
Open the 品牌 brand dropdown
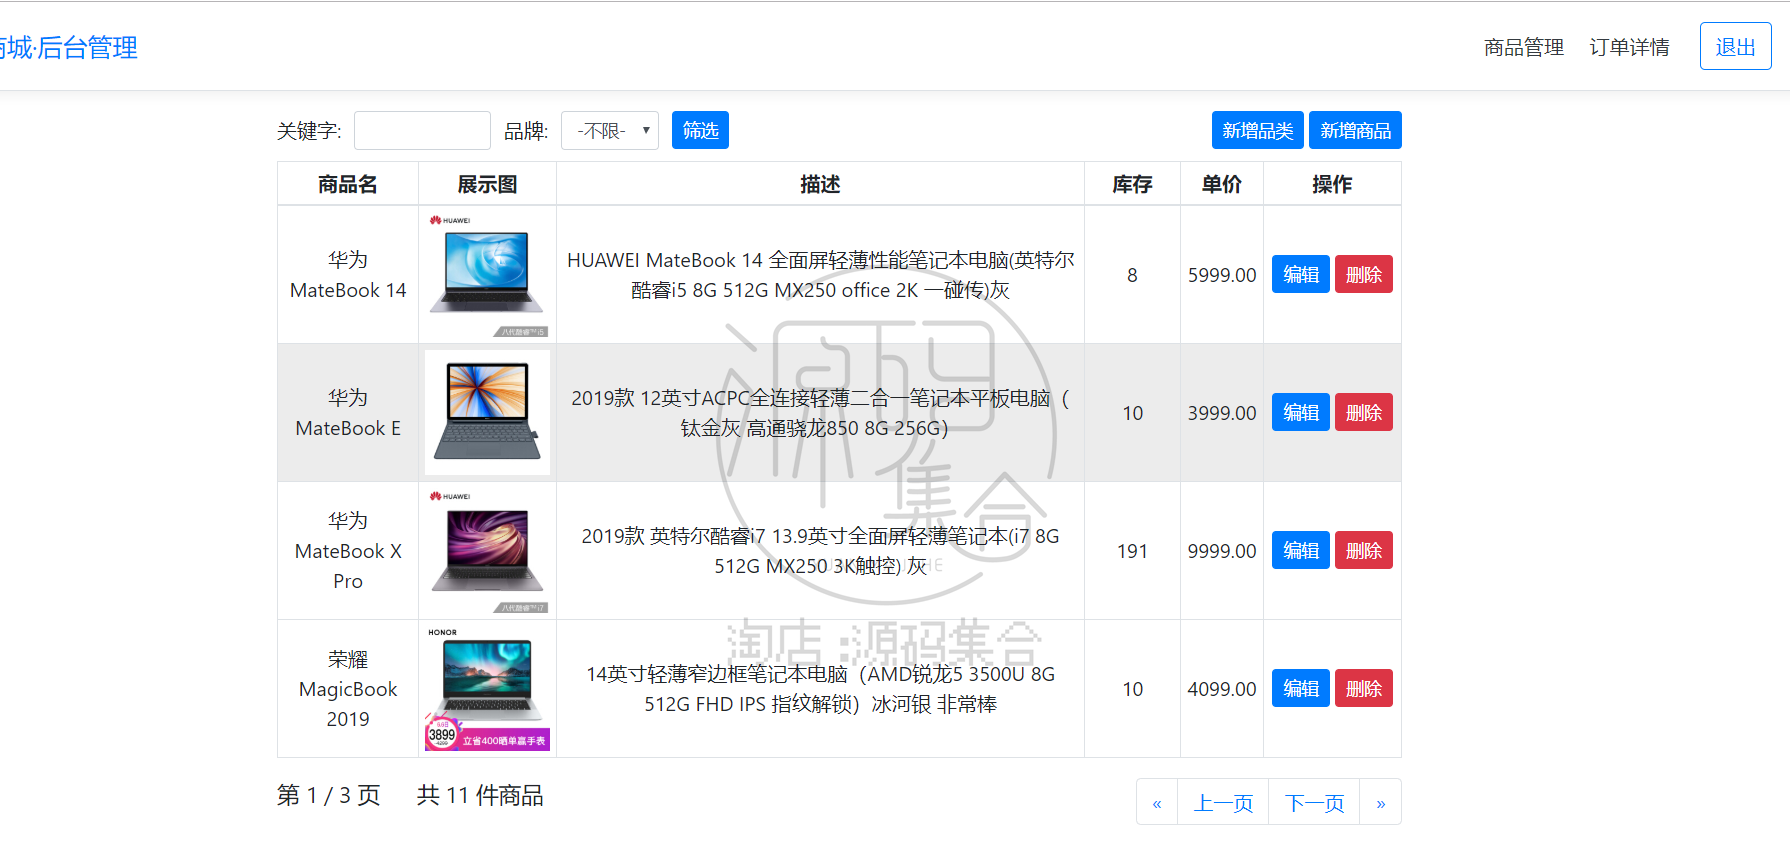[609, 131]
